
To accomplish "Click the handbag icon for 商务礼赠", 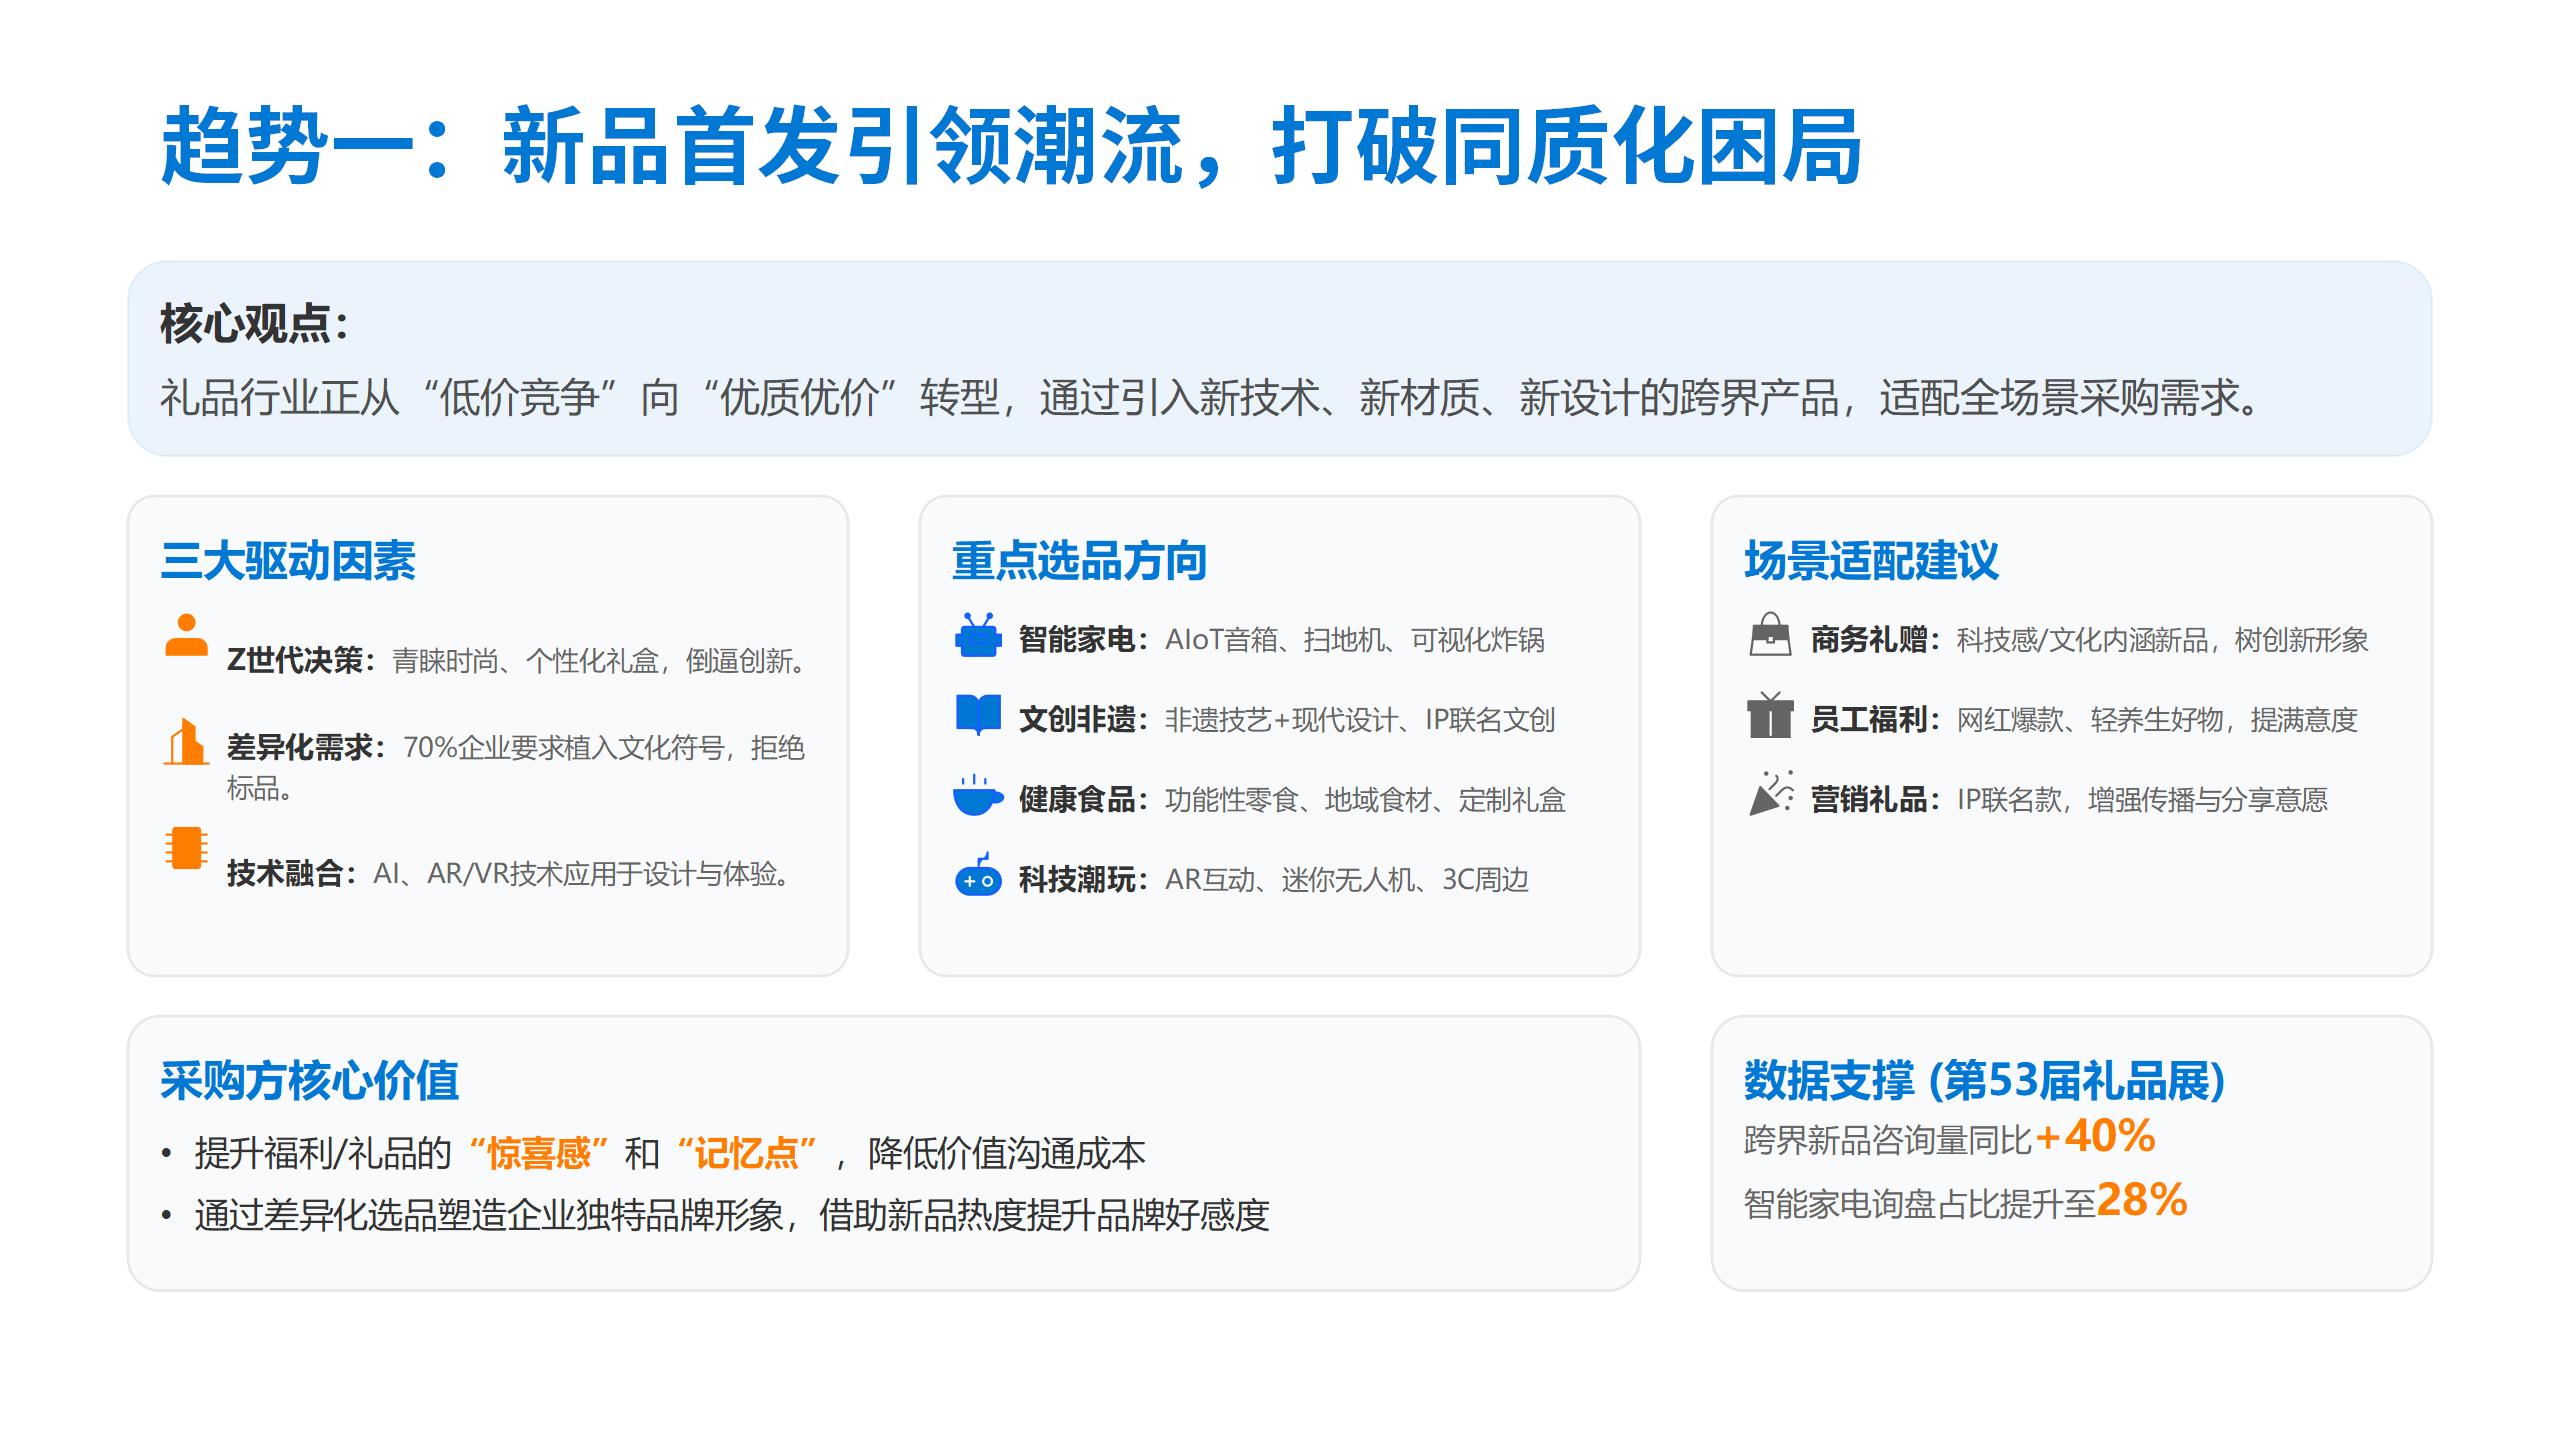I will (x=1770, y=635).
